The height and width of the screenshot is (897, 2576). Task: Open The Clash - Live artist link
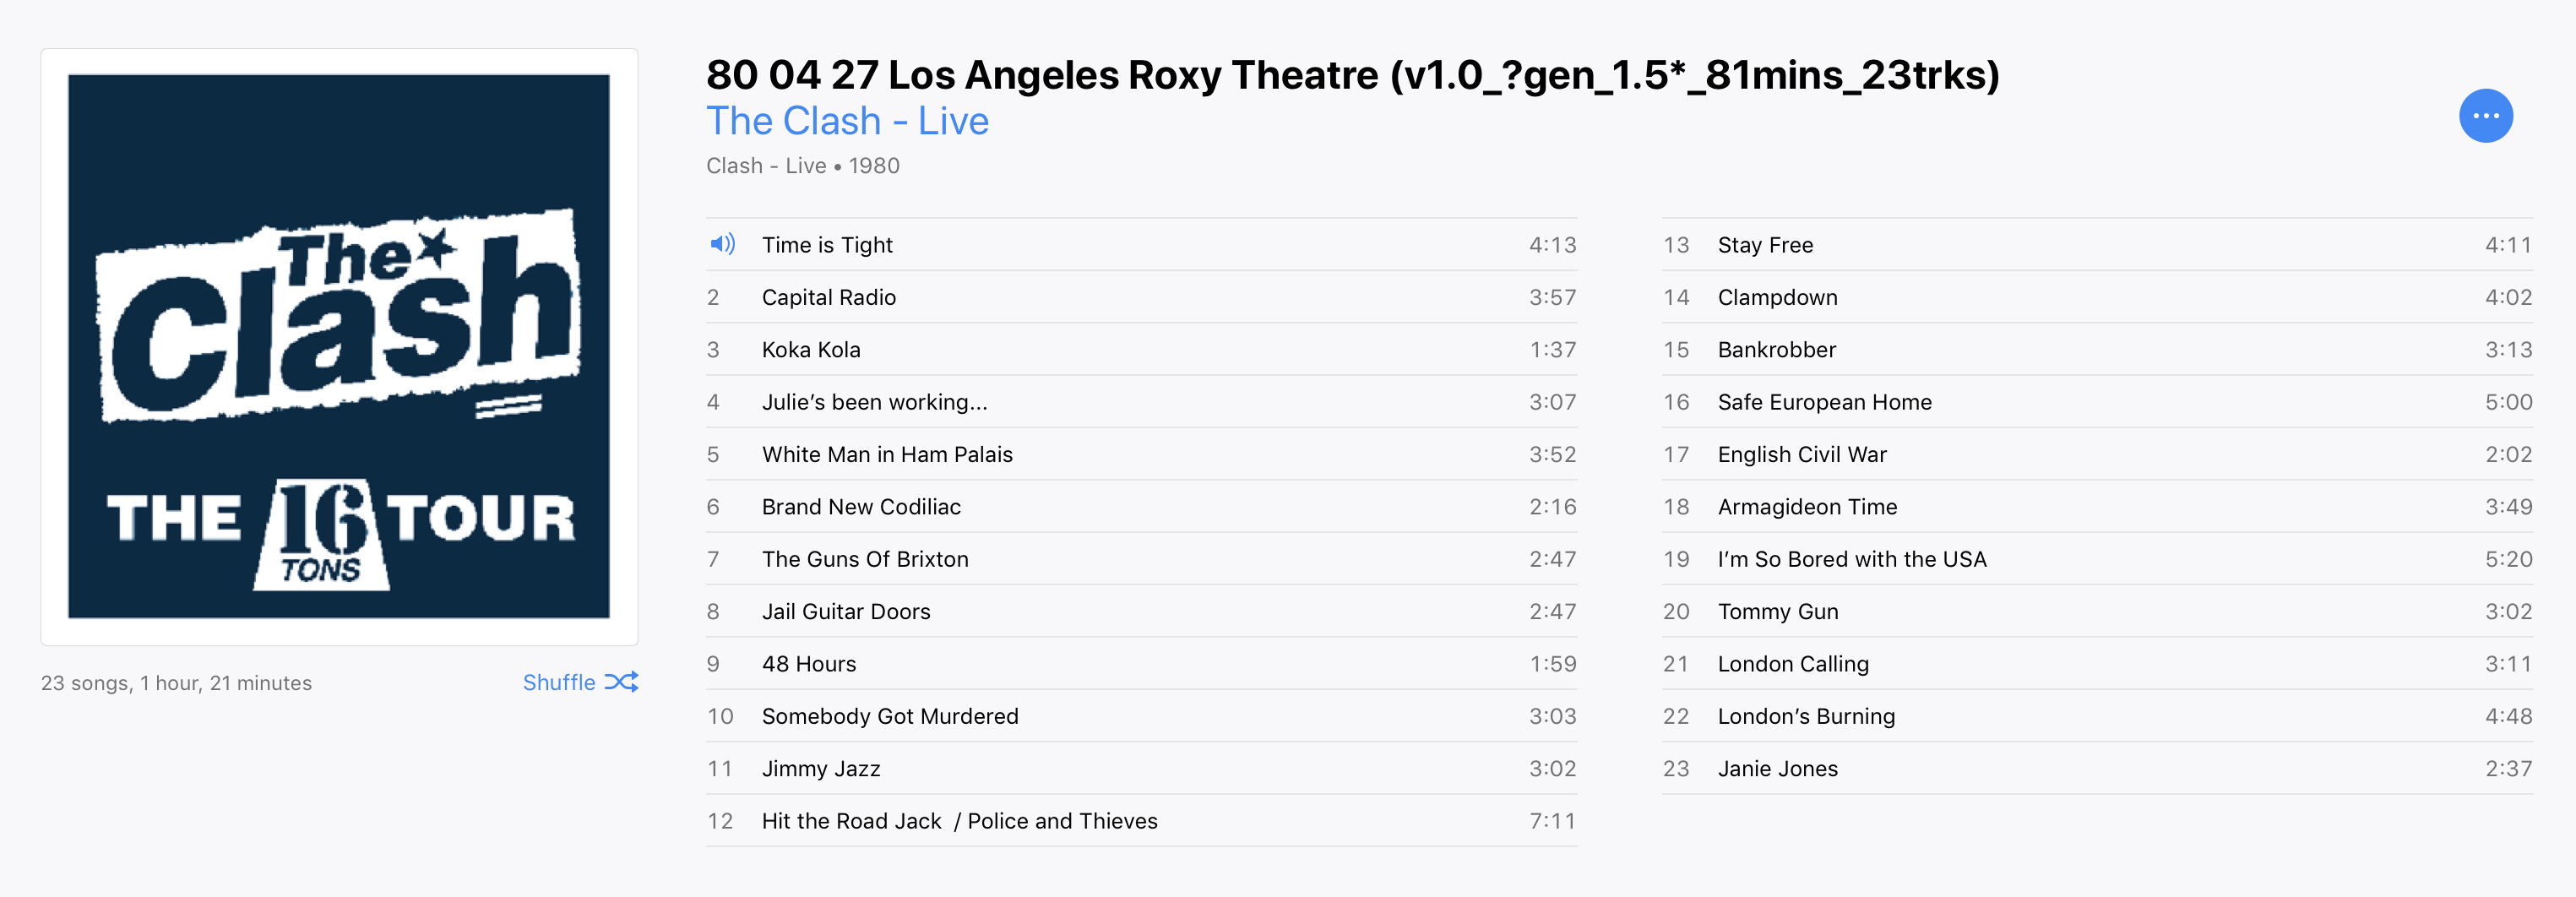click(x=847, y=121)
